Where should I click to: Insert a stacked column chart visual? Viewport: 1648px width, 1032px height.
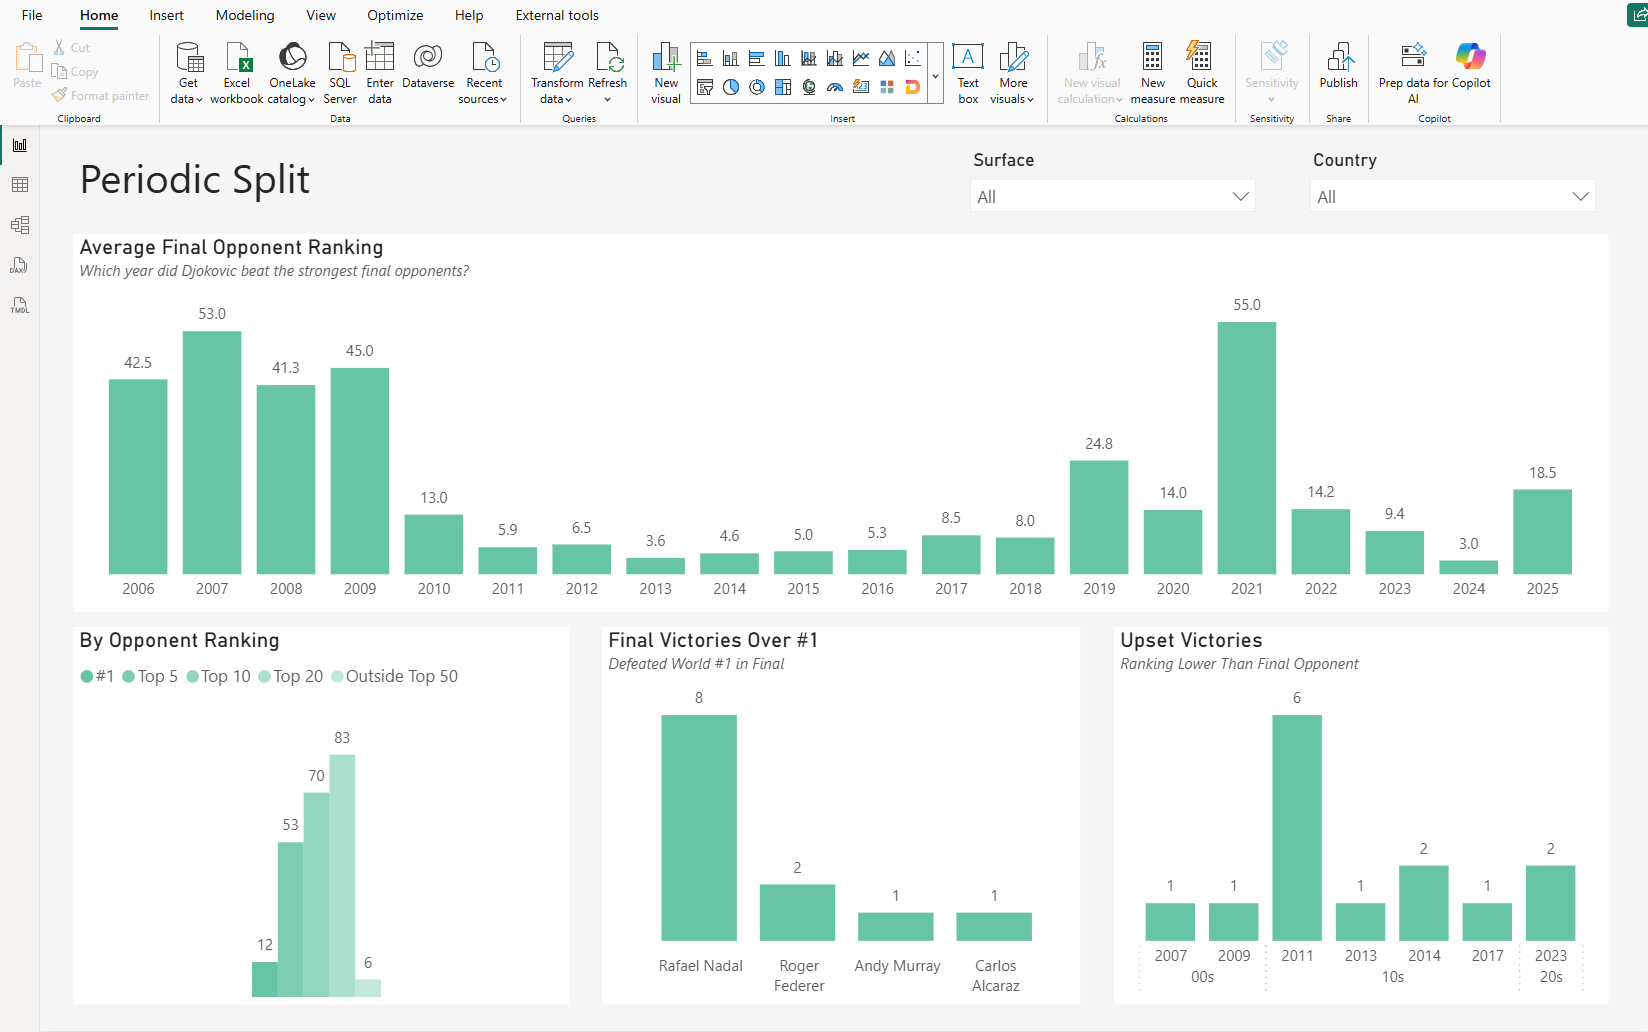tap(731, 59)
